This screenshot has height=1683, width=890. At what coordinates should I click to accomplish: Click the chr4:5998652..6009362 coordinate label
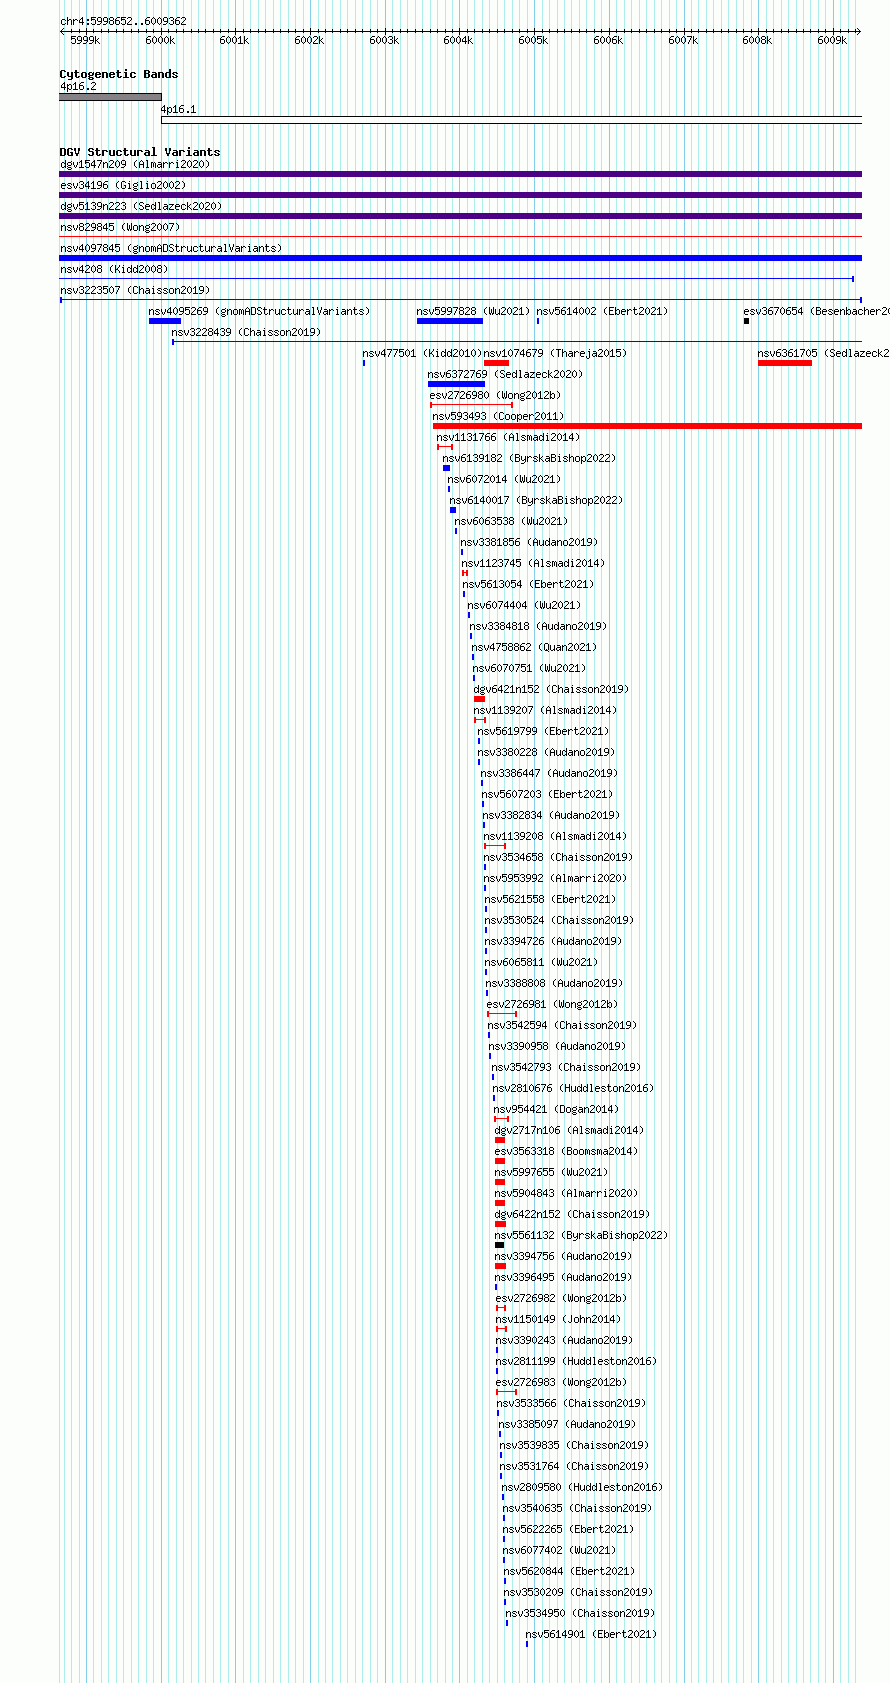pos(123,21)
